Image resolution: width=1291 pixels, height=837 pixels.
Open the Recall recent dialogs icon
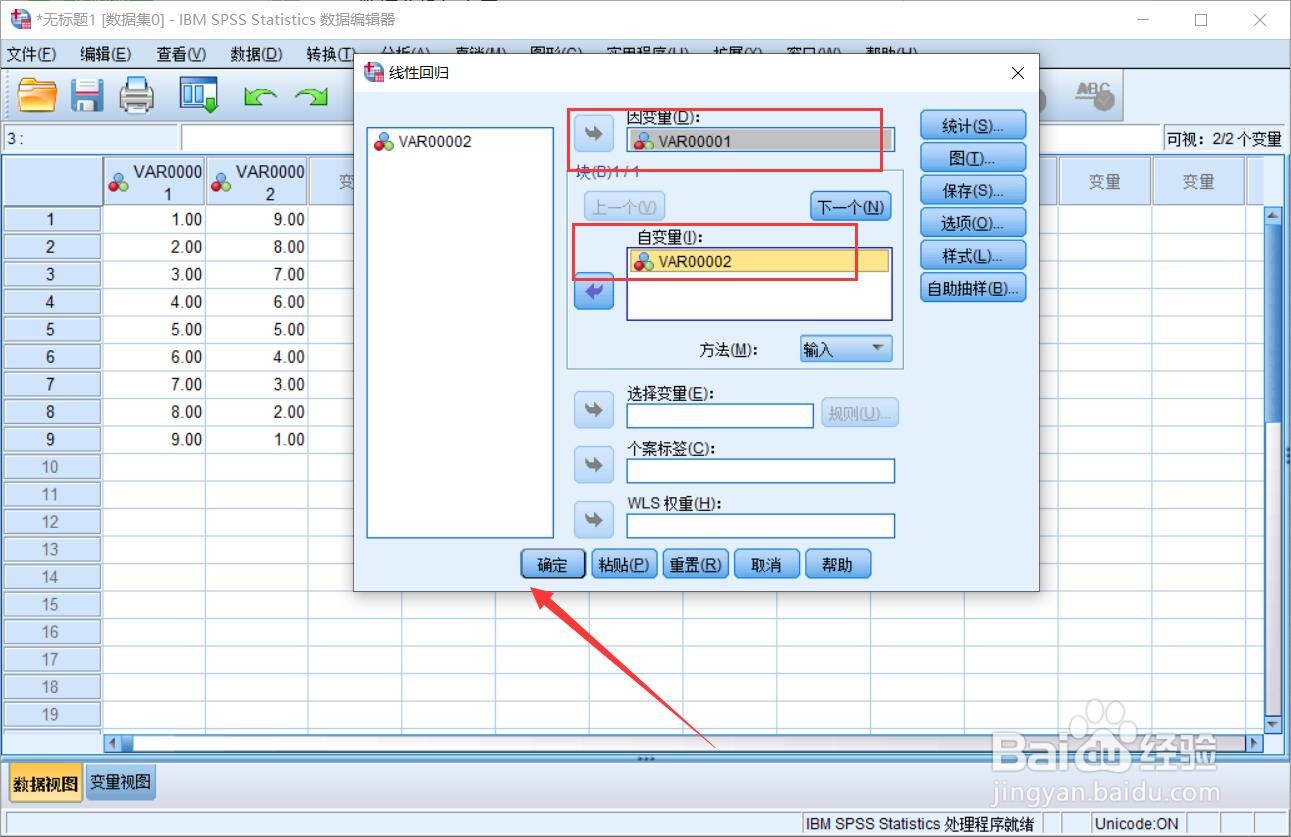coord(199,95)
